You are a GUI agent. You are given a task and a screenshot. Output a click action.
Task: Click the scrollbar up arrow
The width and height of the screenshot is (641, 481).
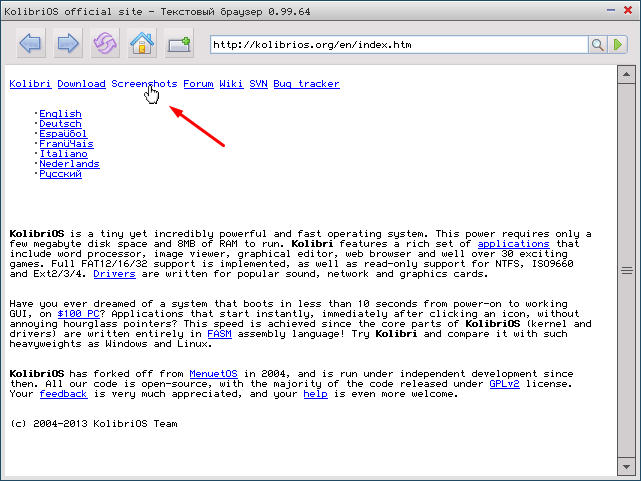point(626,73)
